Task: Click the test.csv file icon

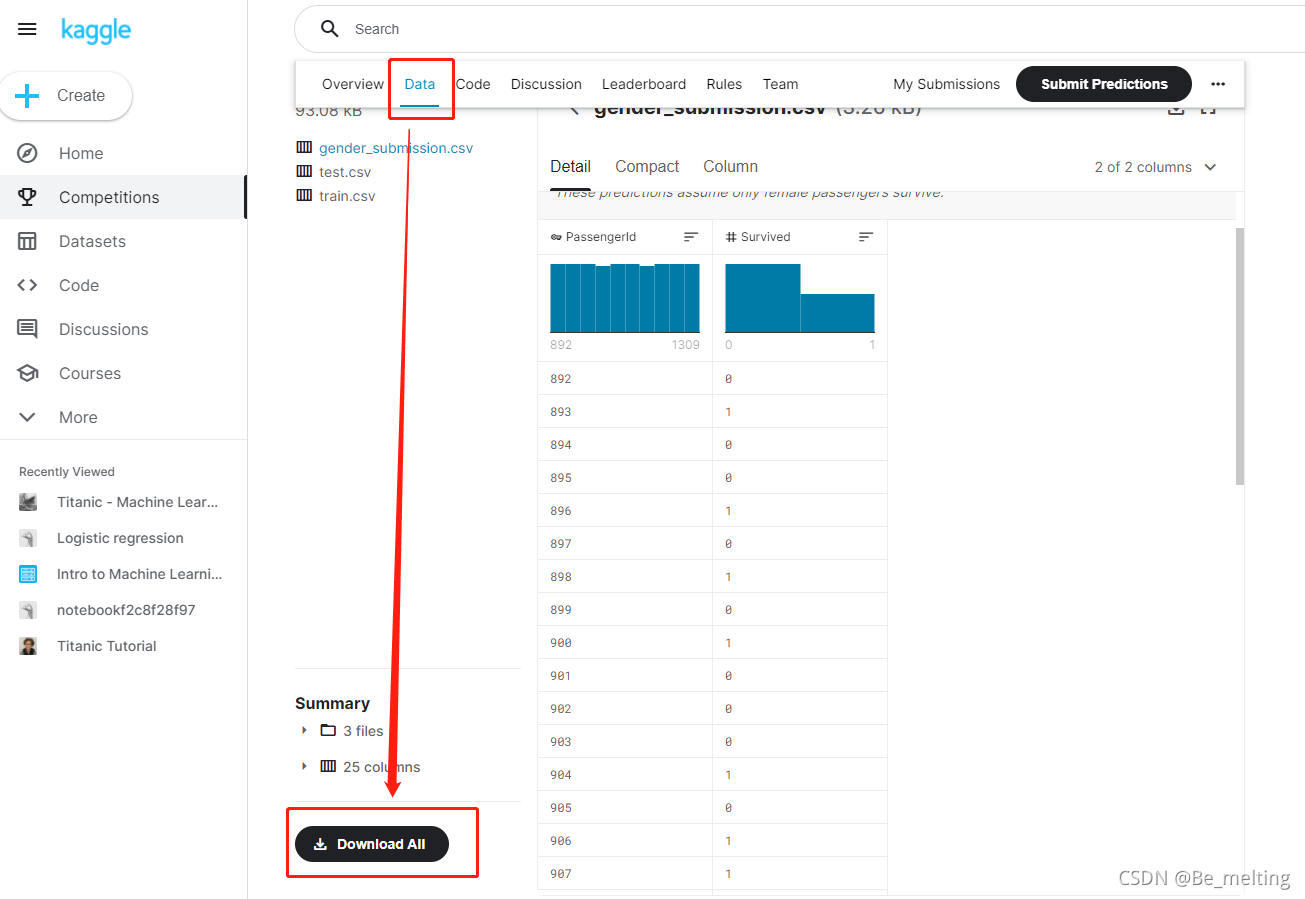Action: click(304, 171)
